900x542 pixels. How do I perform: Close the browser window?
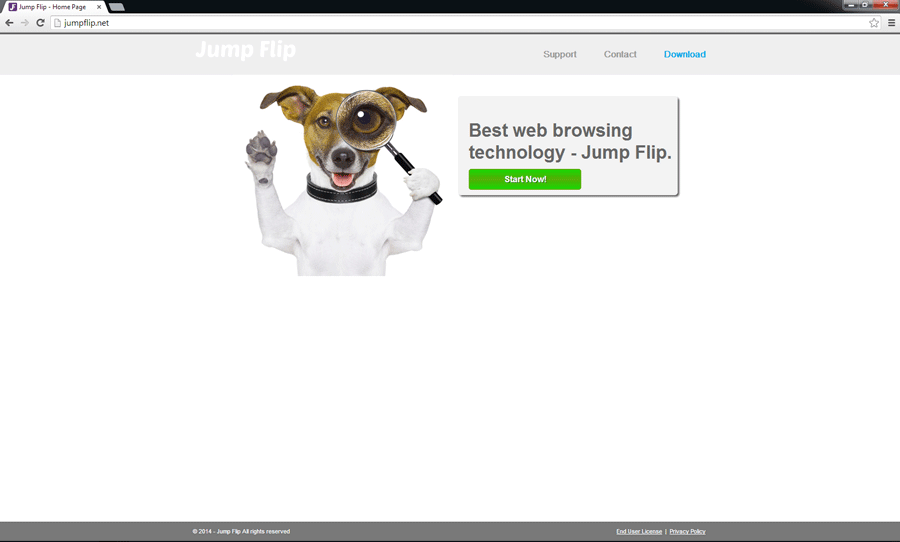[885, 5]
